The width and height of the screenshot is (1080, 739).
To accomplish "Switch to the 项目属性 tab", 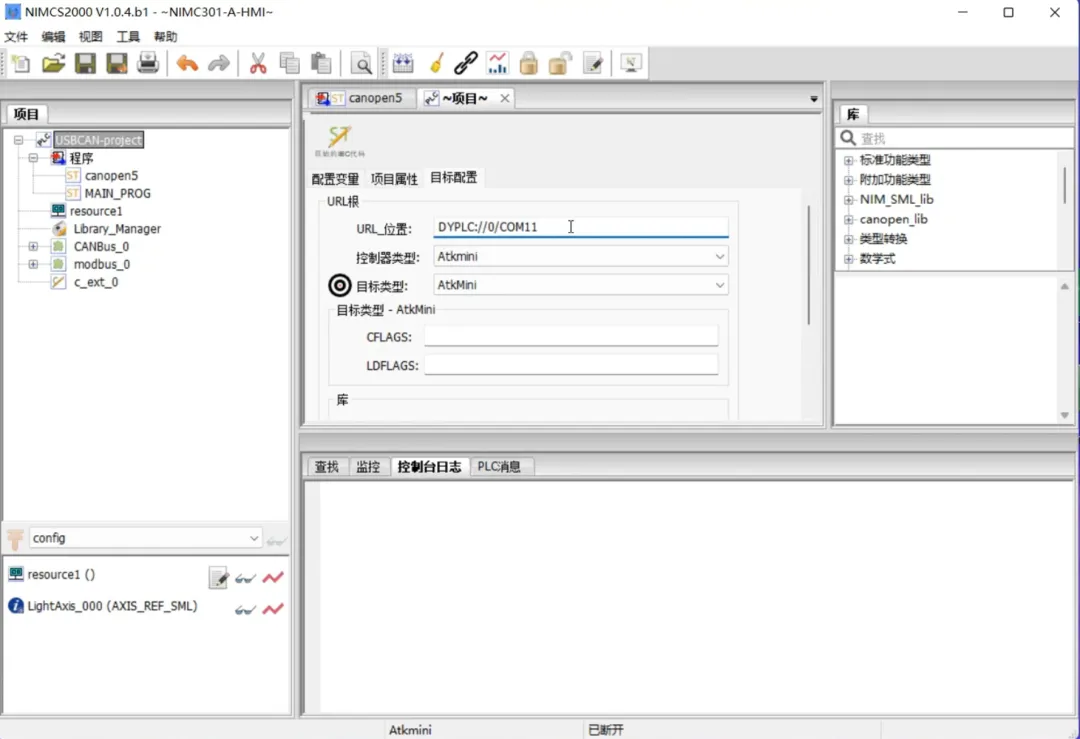I will click(394, 179).
